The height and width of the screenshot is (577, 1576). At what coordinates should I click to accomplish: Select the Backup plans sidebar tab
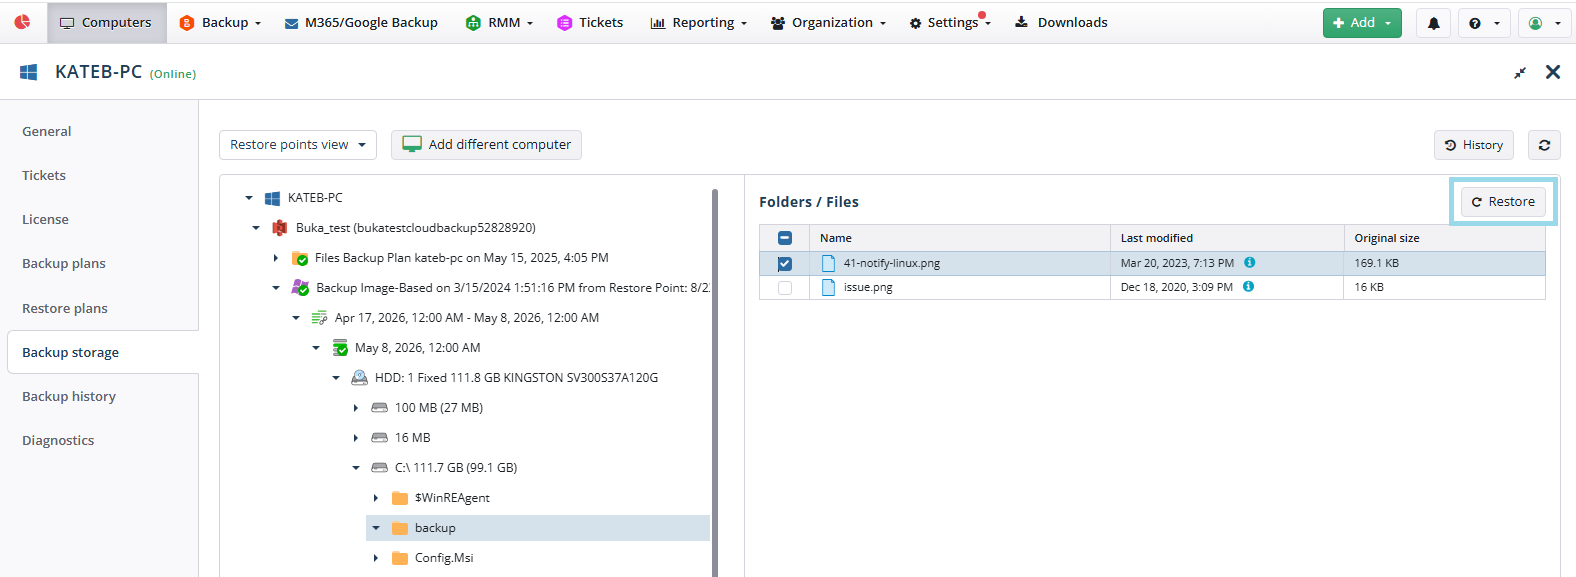coord(64,264)
